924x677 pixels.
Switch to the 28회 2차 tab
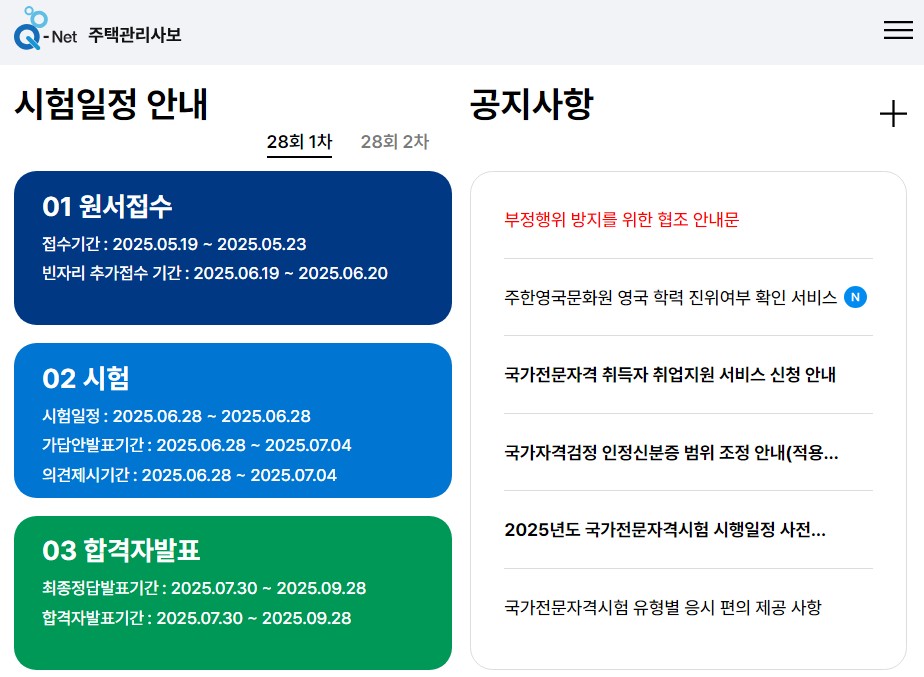point(395,142)
